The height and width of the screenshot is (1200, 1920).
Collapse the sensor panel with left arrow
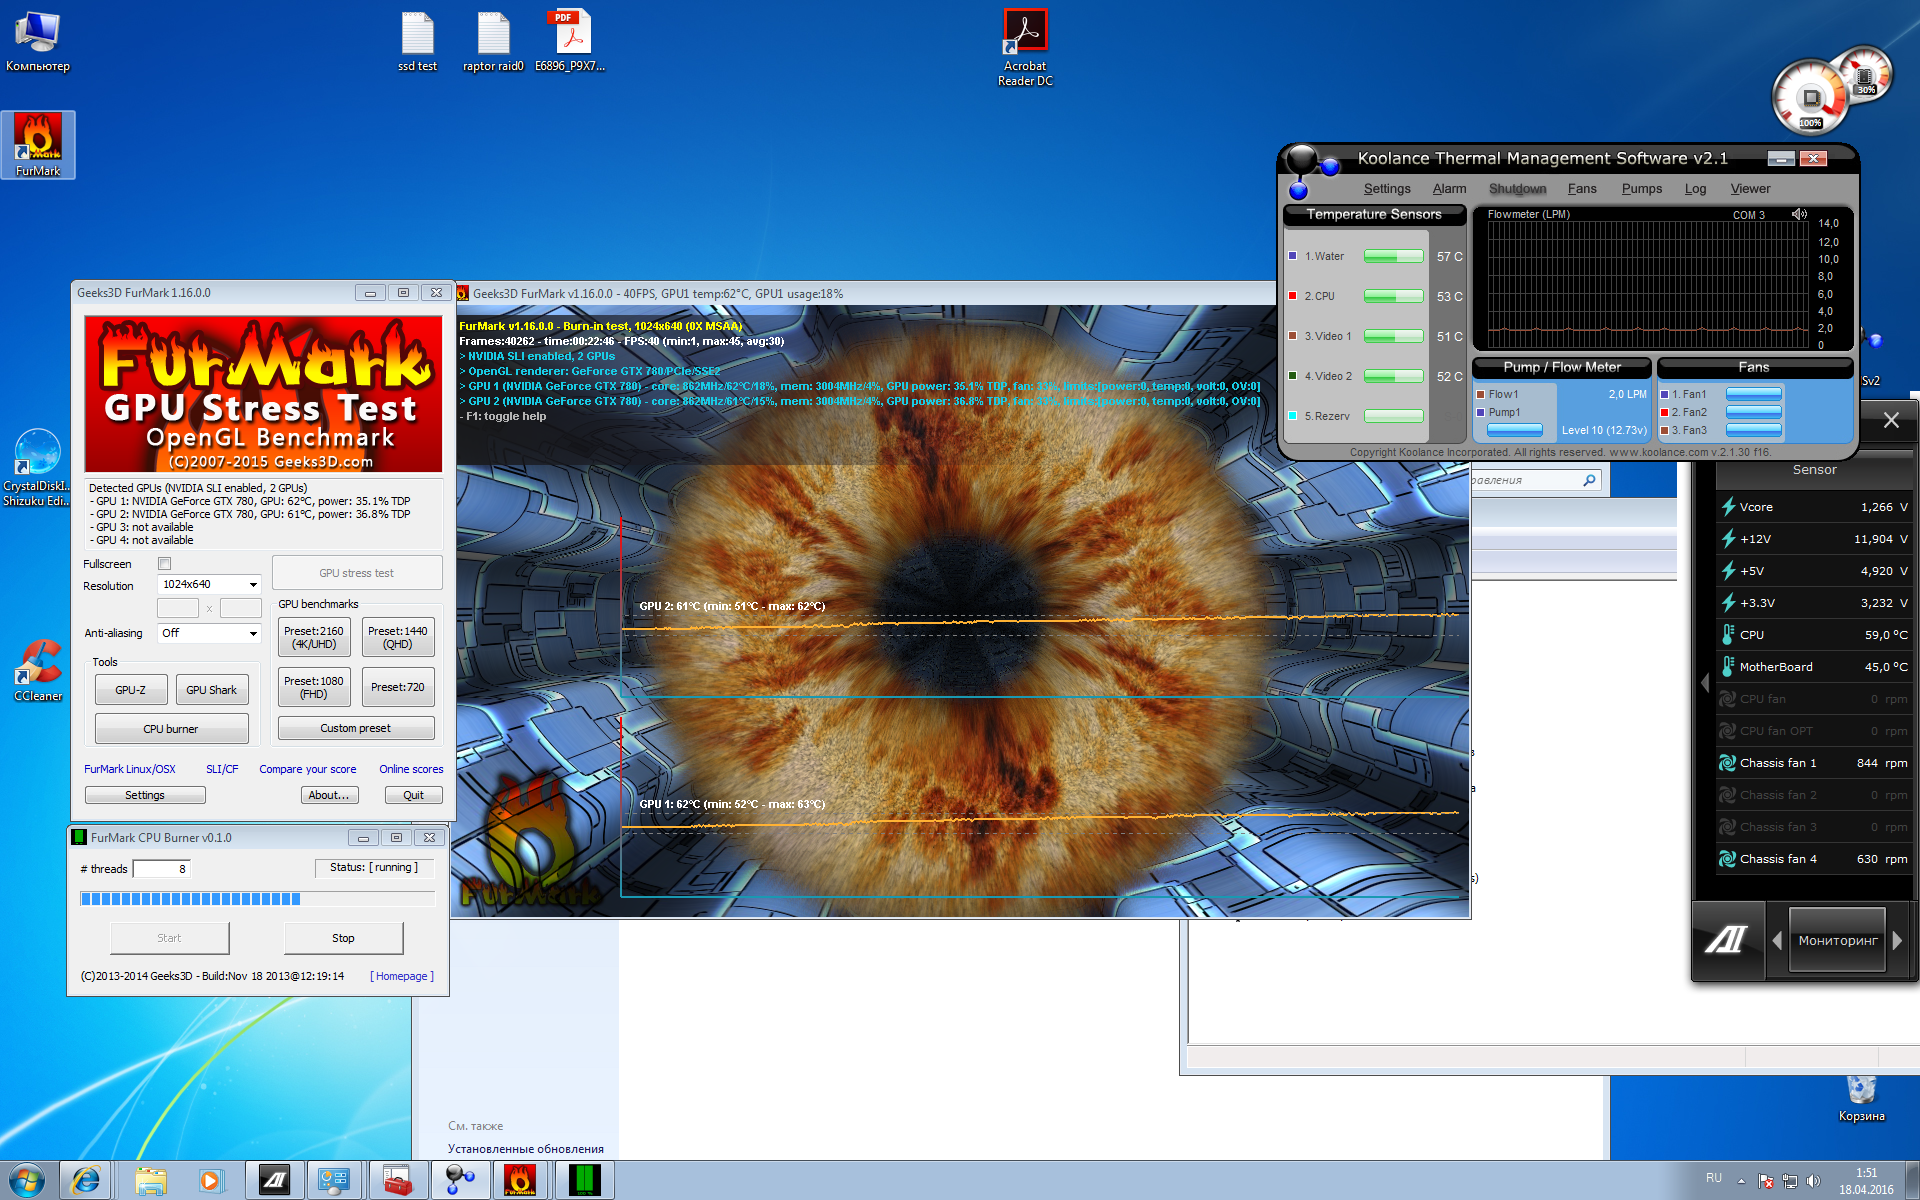[1705, 683]
